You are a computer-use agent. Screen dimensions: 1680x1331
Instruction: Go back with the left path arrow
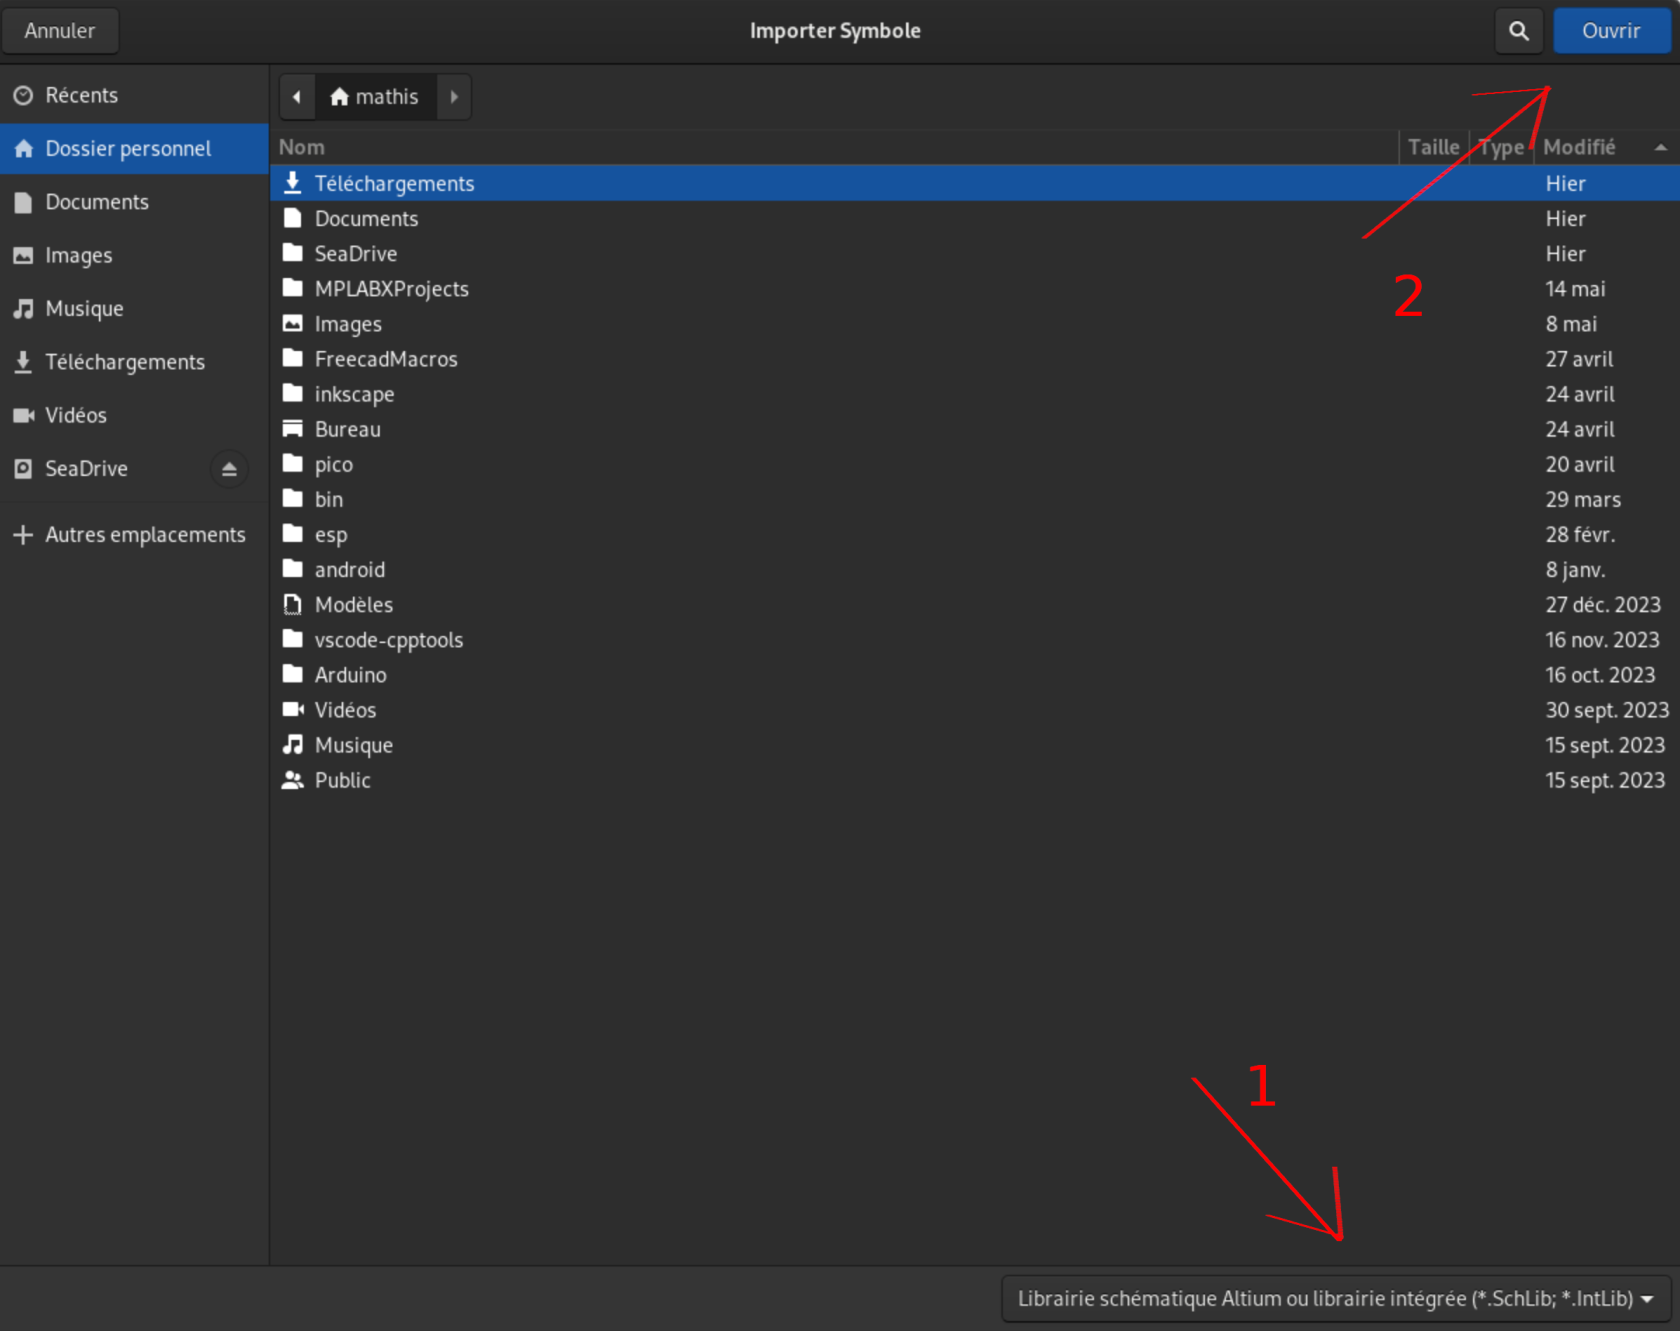(x=297, y=97)
